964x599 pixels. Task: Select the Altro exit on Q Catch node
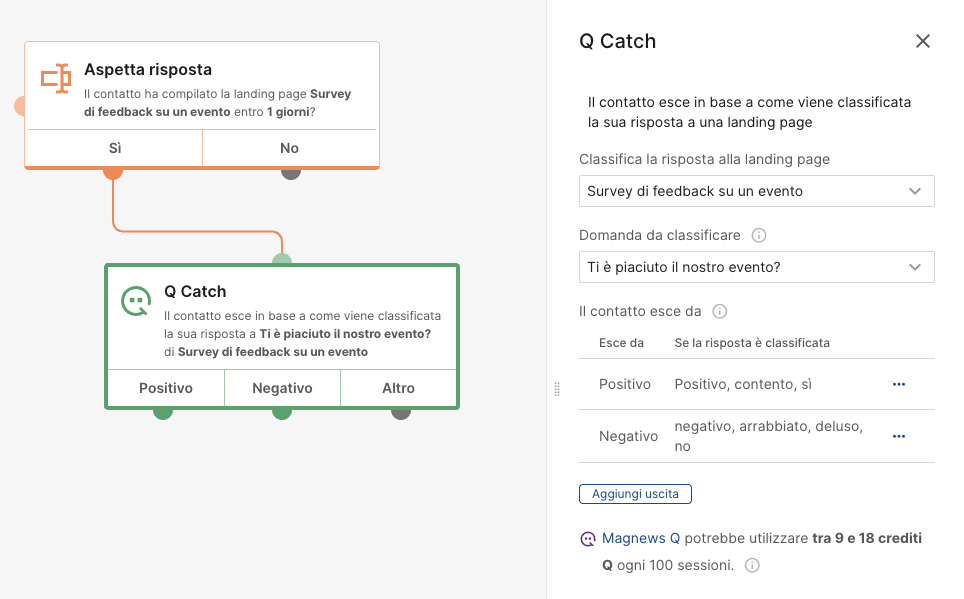coord(398,388)
